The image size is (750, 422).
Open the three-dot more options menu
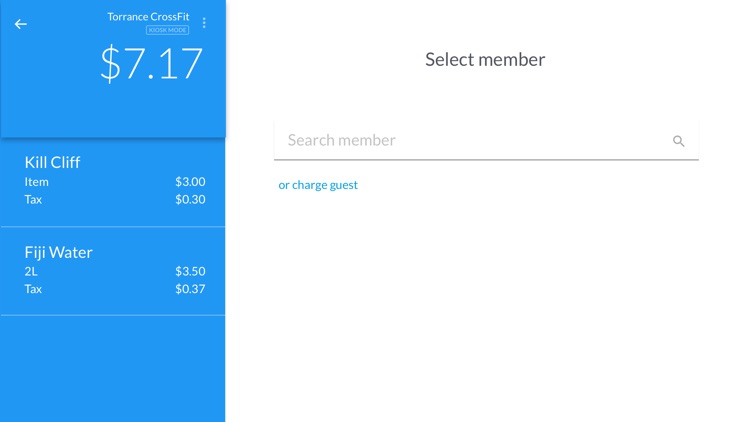point(204,23)
